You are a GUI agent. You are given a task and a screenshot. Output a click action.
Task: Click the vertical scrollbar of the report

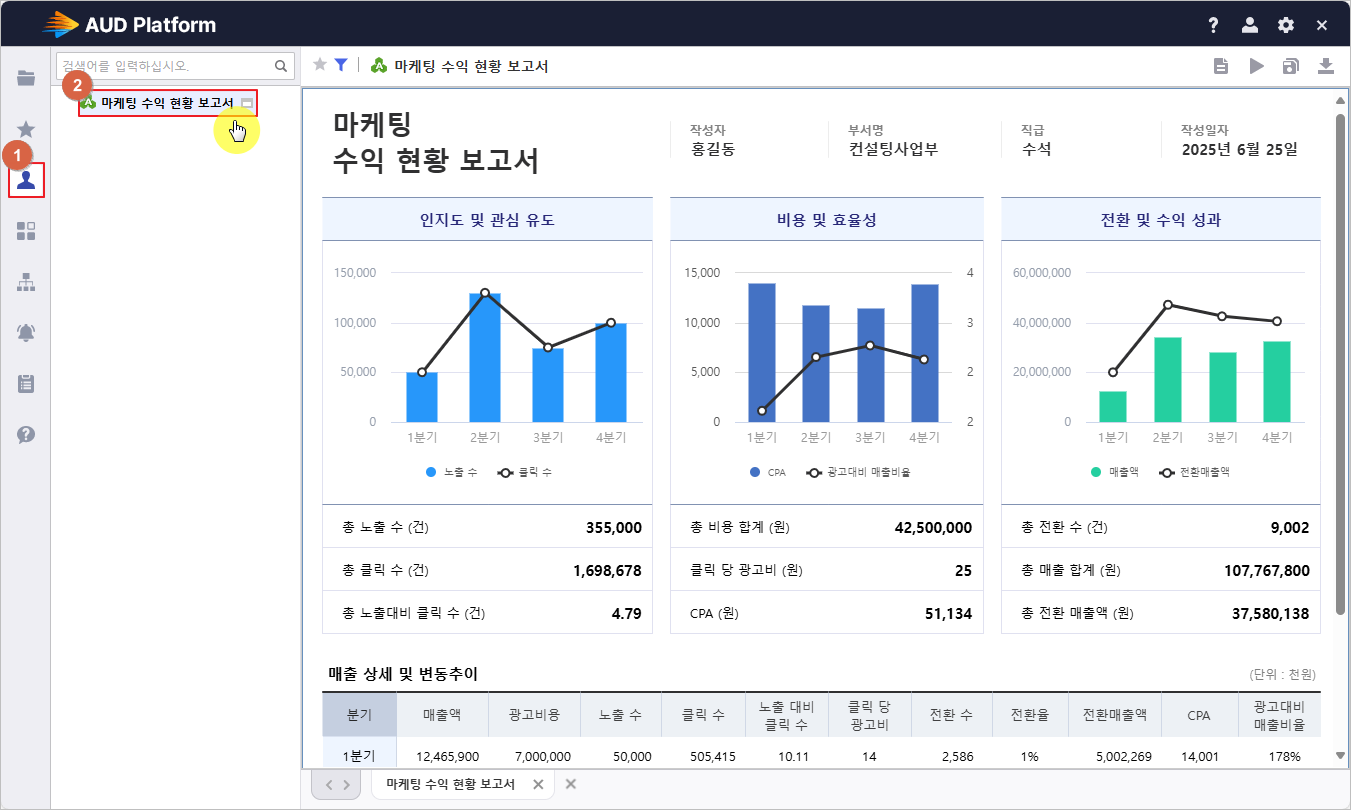1340,360
